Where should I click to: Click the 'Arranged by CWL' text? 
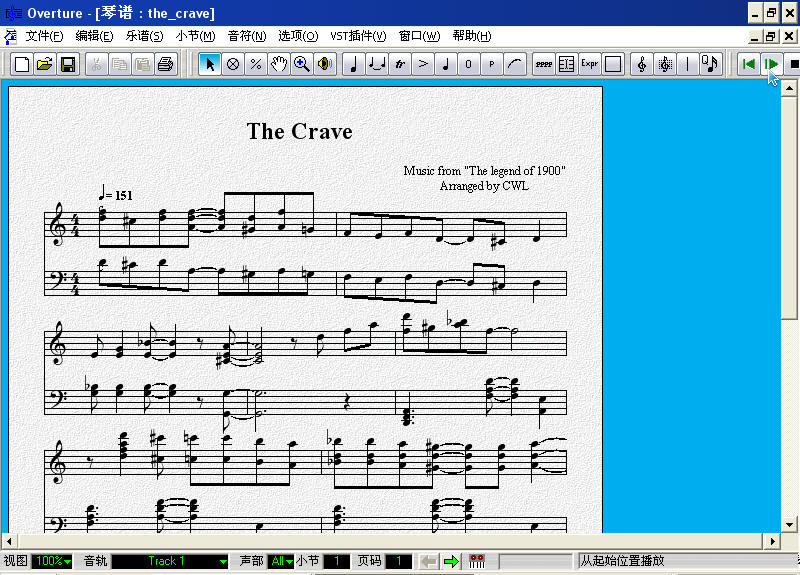click(484, 186)
